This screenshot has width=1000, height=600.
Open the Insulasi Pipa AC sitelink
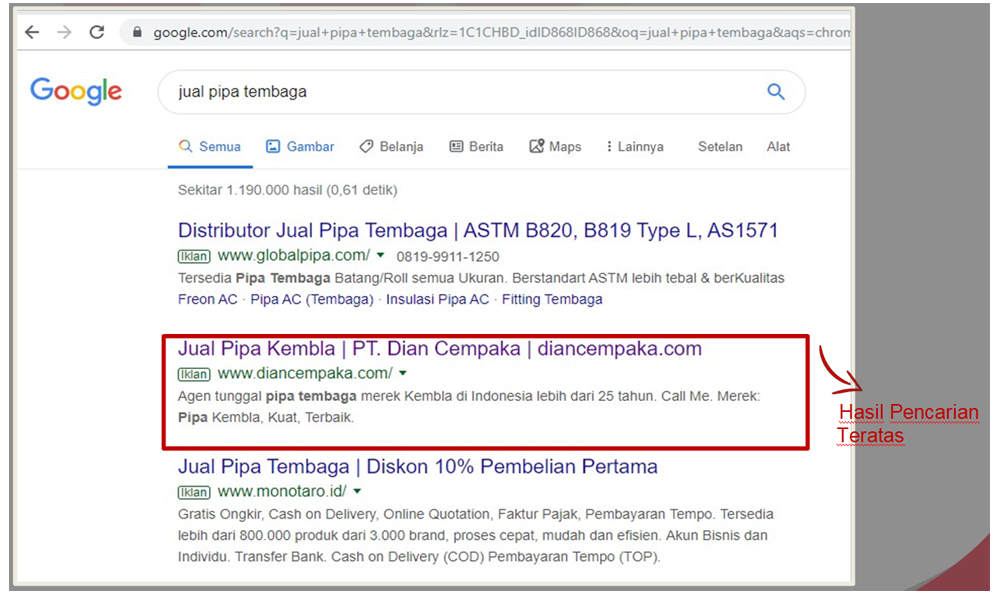point(438,299)
